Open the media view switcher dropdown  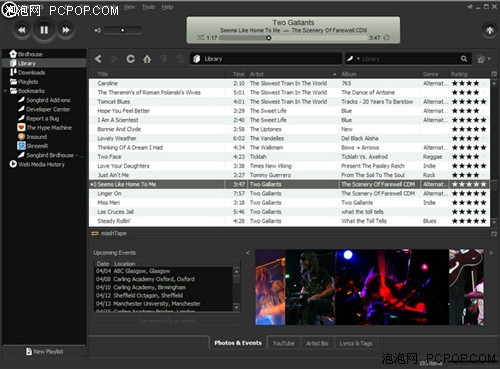coord(483,59)
